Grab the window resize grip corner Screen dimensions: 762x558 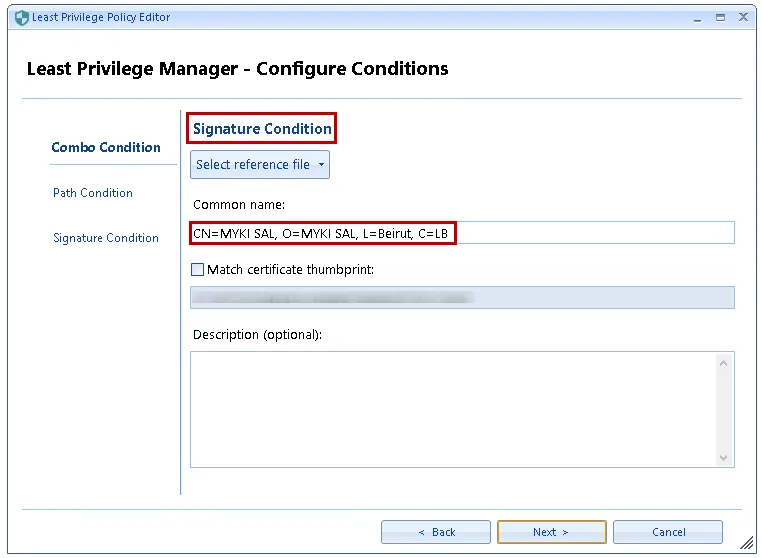tap(746, 543)
